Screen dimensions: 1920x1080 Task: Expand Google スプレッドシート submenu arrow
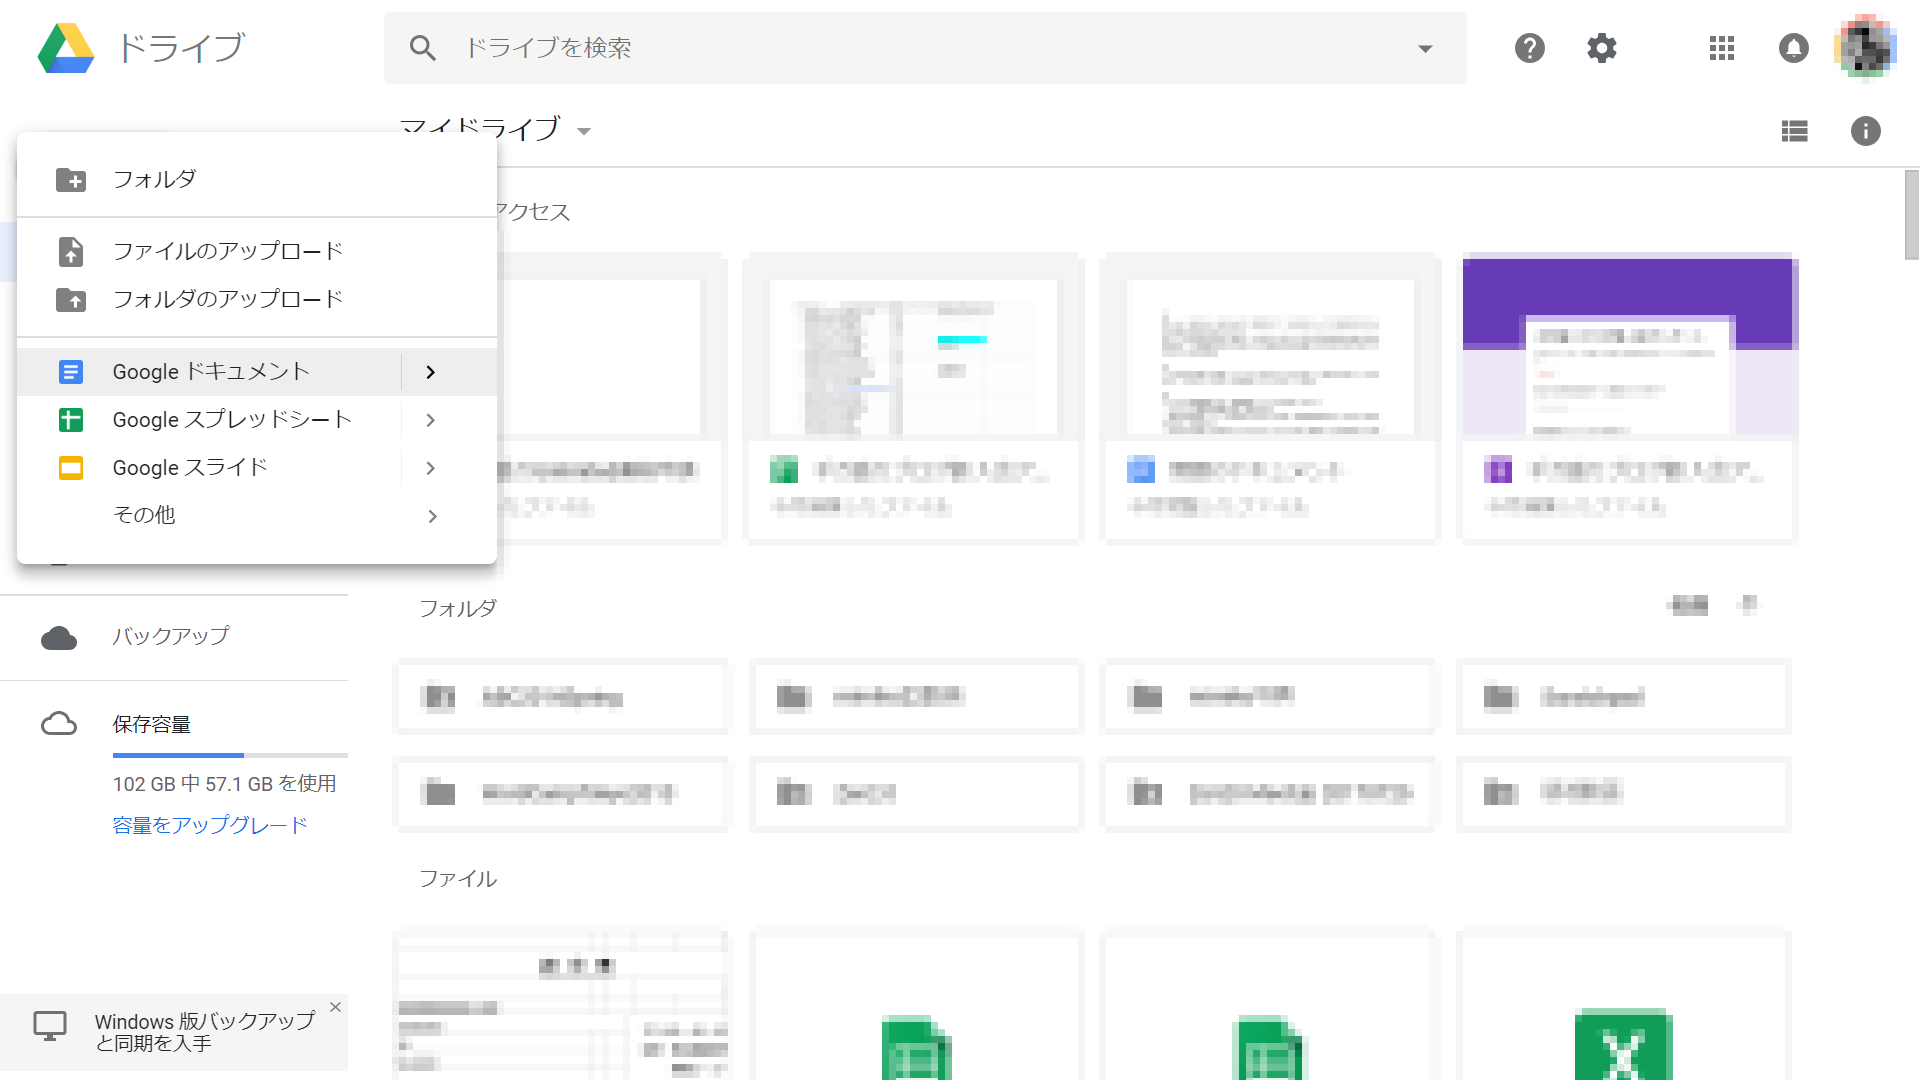(x=431, y=420)
